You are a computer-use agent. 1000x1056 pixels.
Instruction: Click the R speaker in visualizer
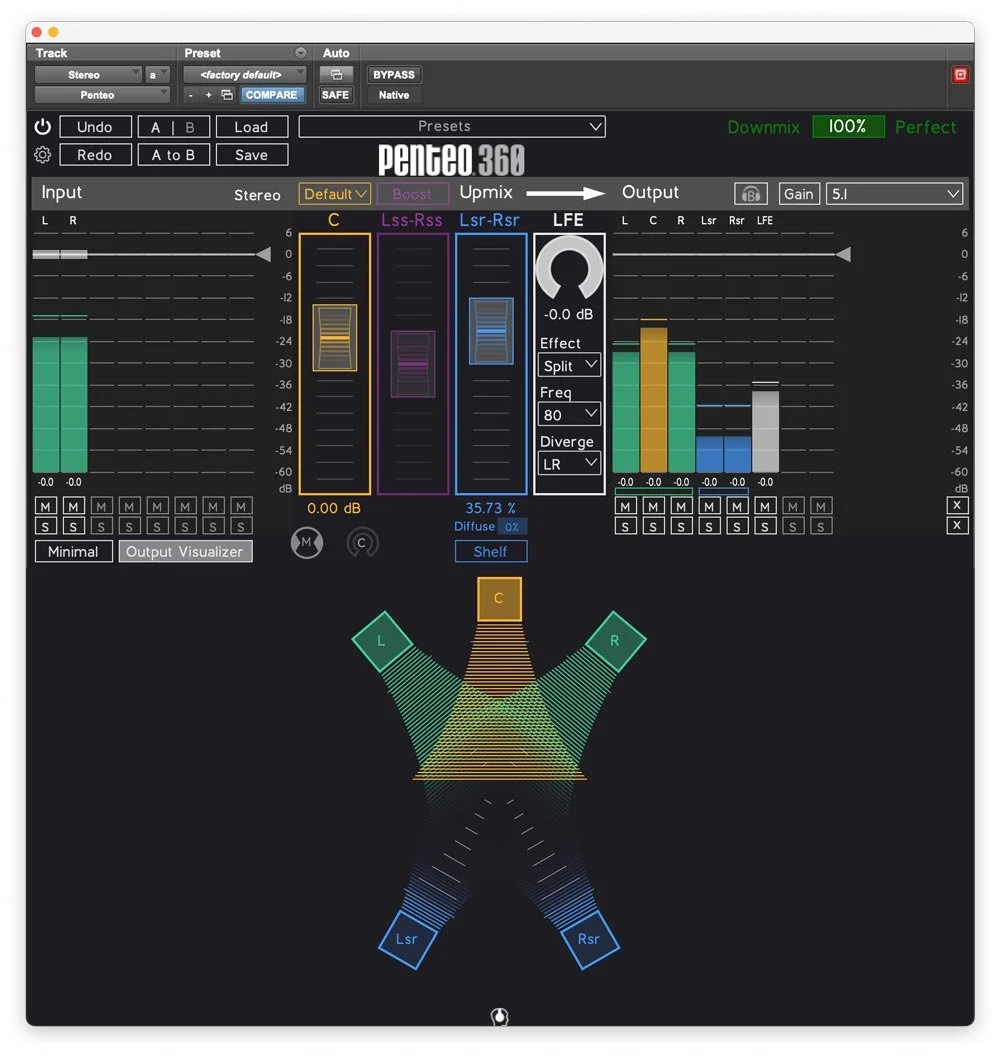pyautogui.click(x=615, y=641)
